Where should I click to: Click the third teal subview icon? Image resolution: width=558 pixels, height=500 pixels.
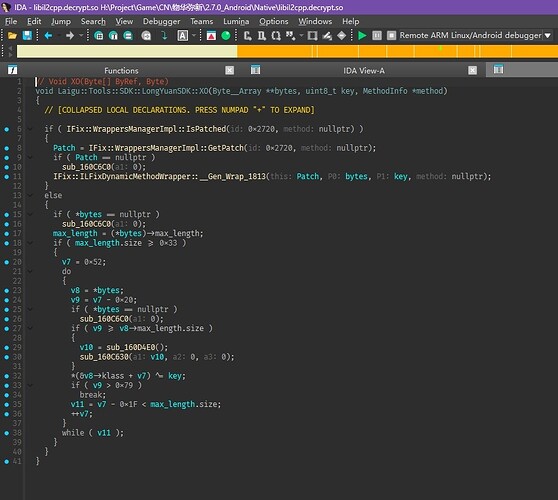pos(128,36)
